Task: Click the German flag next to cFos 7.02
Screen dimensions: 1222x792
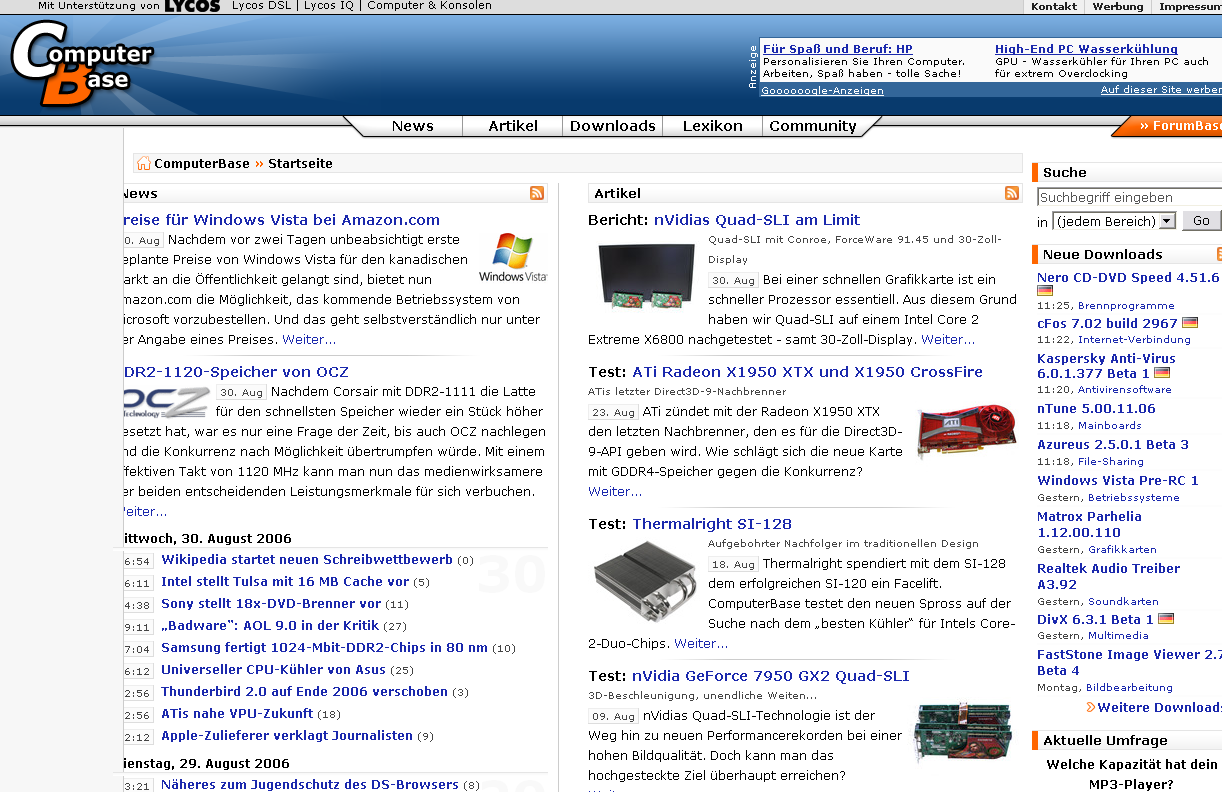Action: click(x=1190, y=323)
